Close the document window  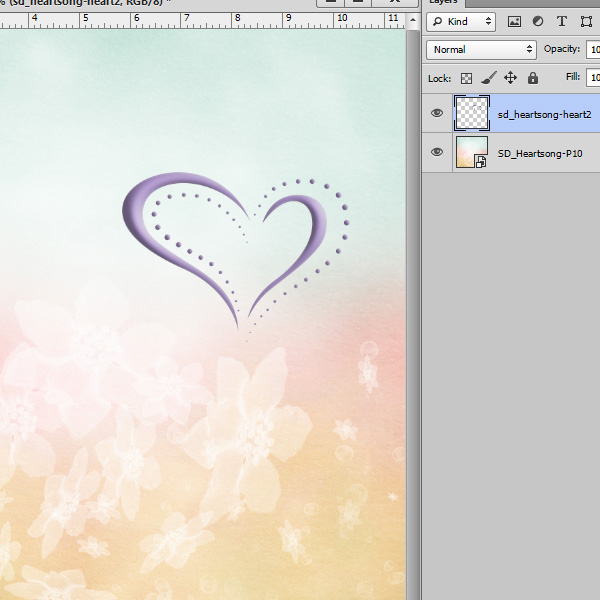point(395,2)
